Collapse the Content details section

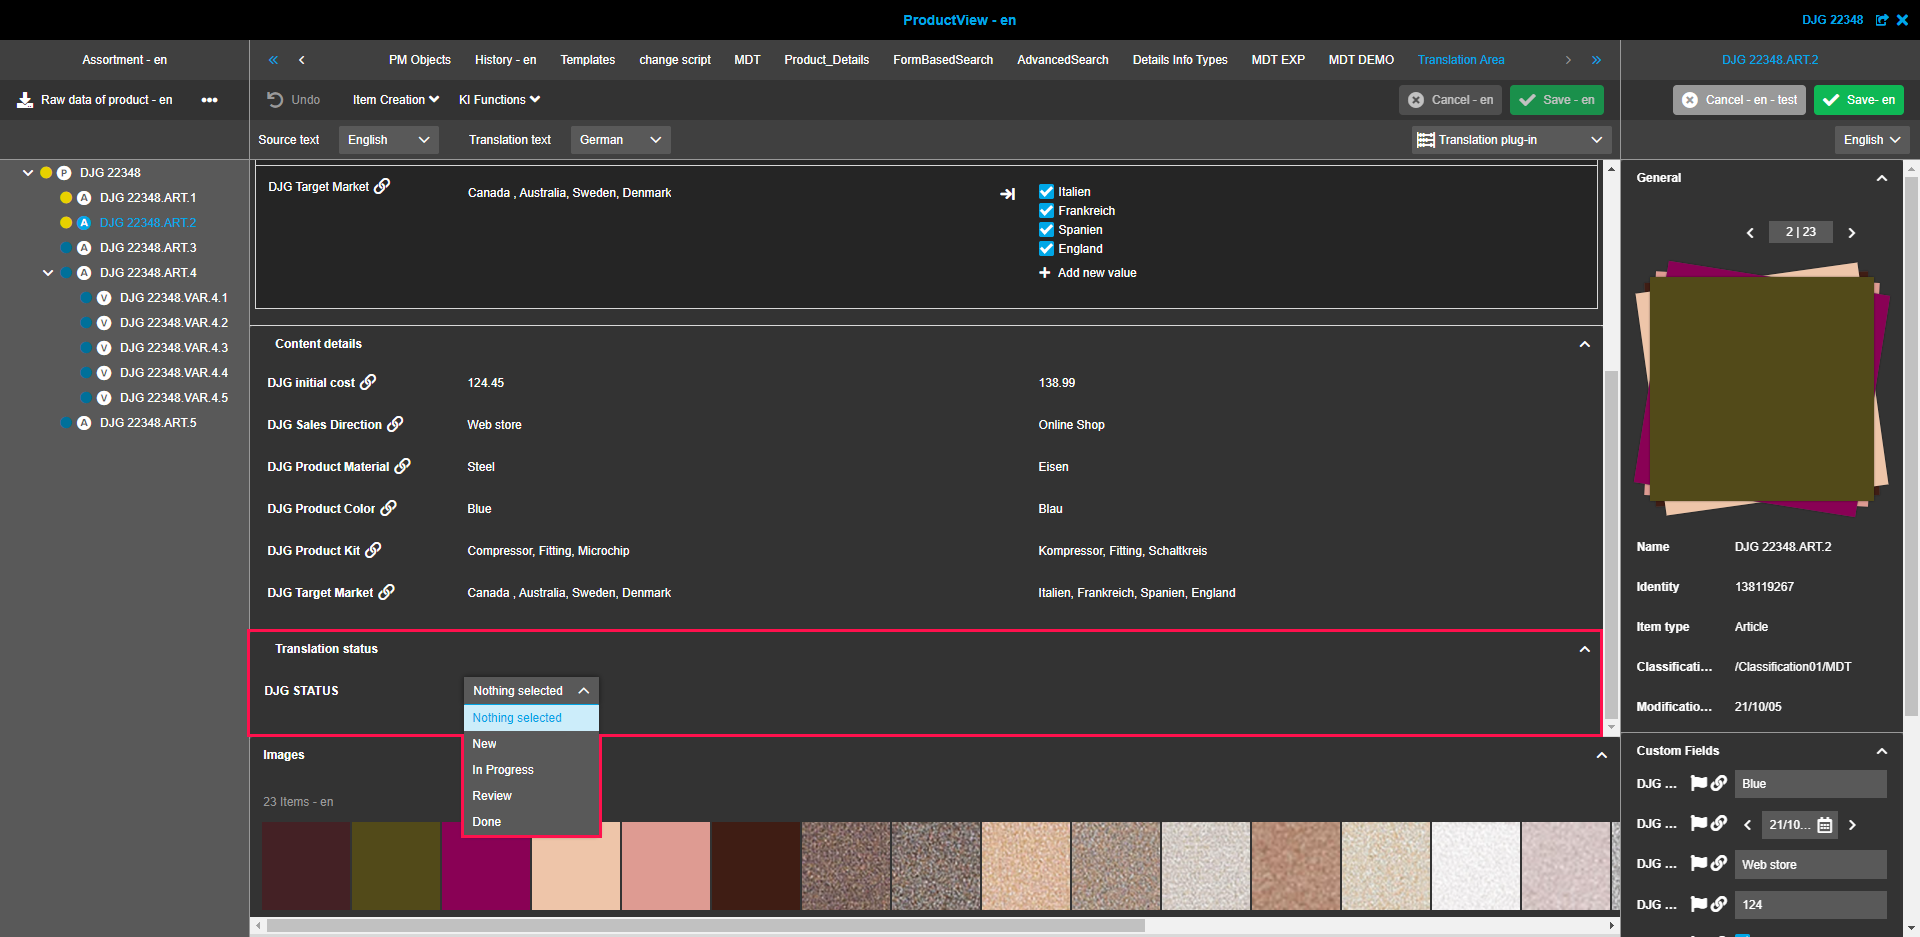click(x=1584, y=344)
